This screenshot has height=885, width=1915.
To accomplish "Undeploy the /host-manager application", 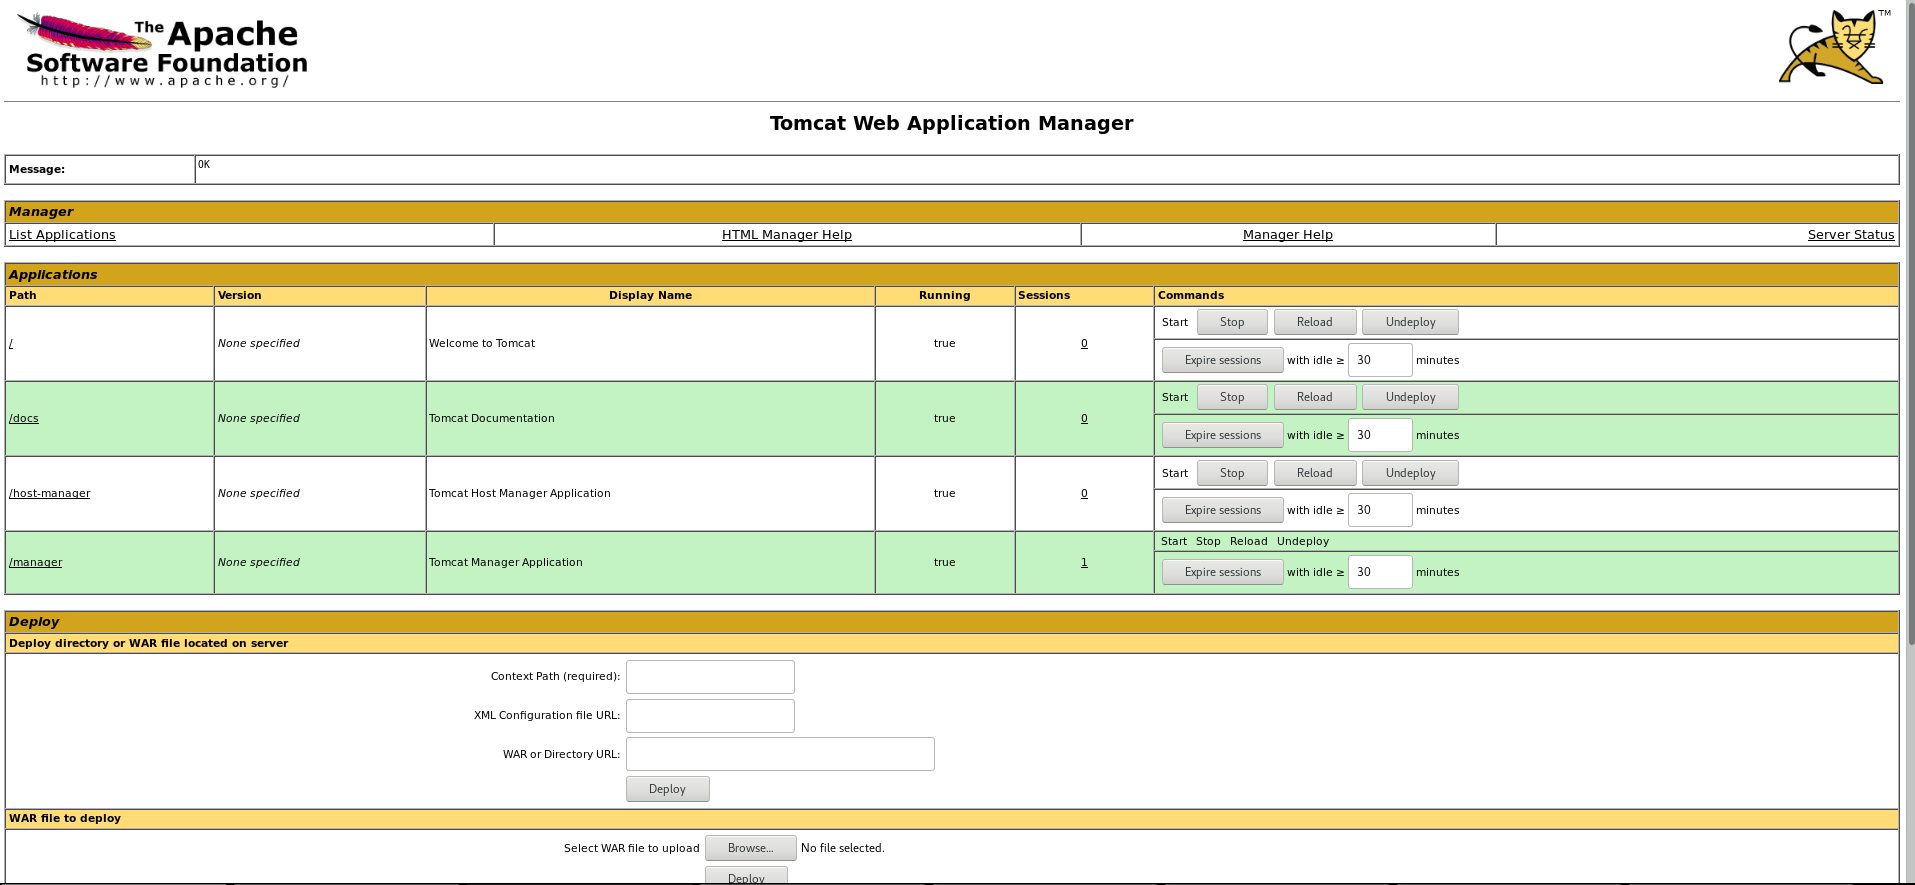I will click(1410, 473).
